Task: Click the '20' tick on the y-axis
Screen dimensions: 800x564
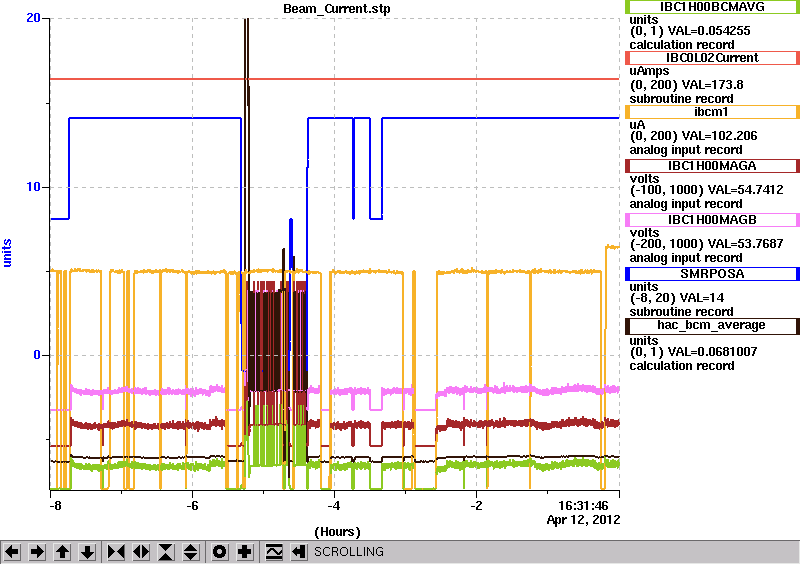Action: pos(33,18)
